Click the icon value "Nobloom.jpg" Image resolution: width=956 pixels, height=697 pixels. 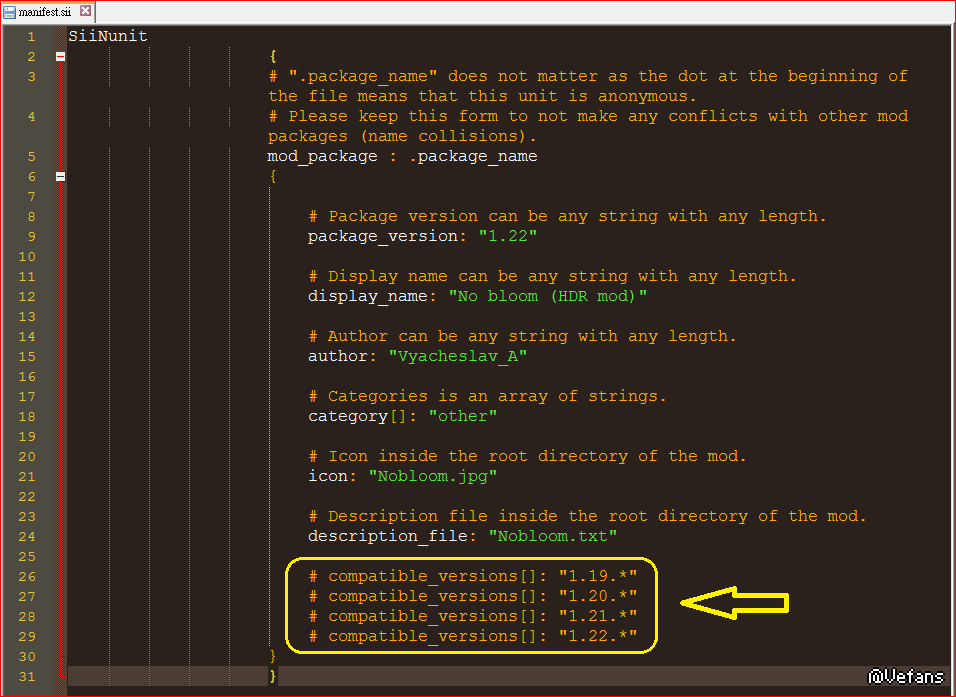pos(433,476)
